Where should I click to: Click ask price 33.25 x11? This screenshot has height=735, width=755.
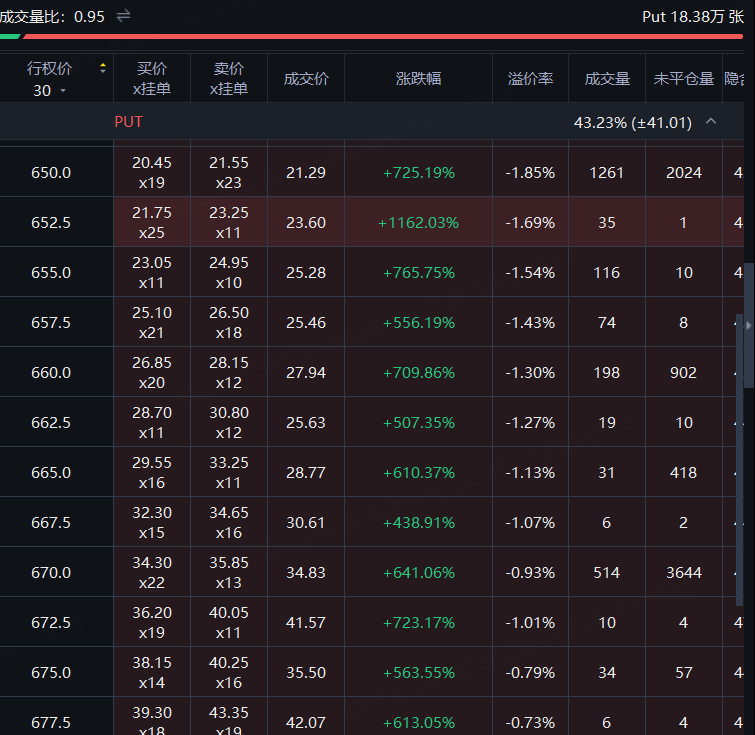(229, 472)
